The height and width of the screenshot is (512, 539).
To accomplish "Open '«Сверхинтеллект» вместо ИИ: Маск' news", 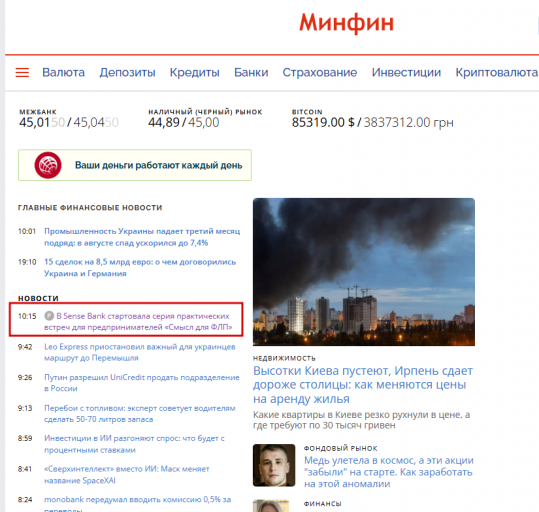I will [x=126, y=475].
